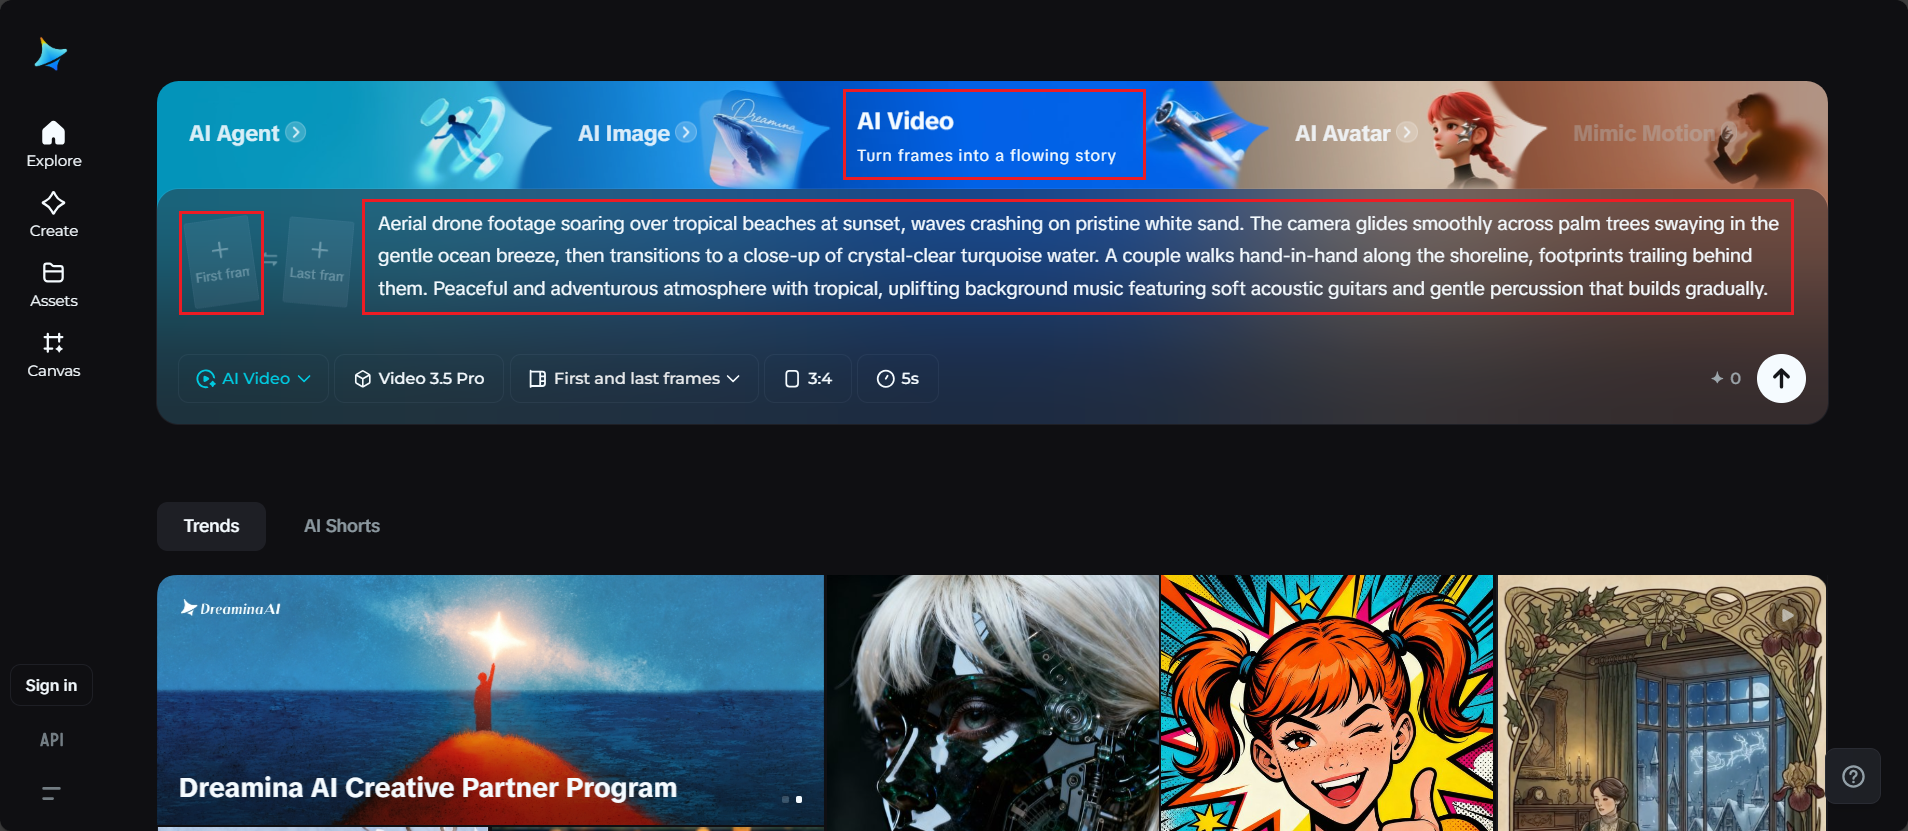
Task: Open the AI Video mode dropdown
Action: [254, 378]
